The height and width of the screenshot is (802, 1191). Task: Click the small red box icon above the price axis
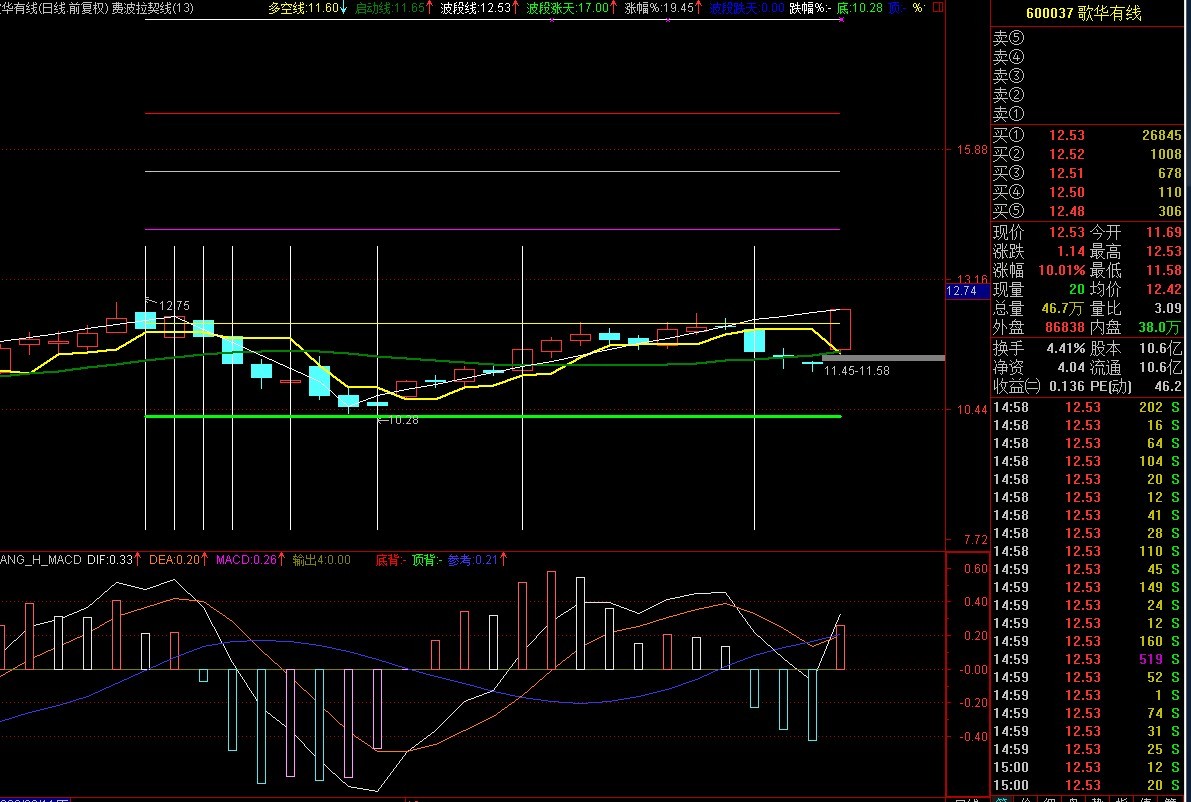pyautogui.click(x=936, y=7)
